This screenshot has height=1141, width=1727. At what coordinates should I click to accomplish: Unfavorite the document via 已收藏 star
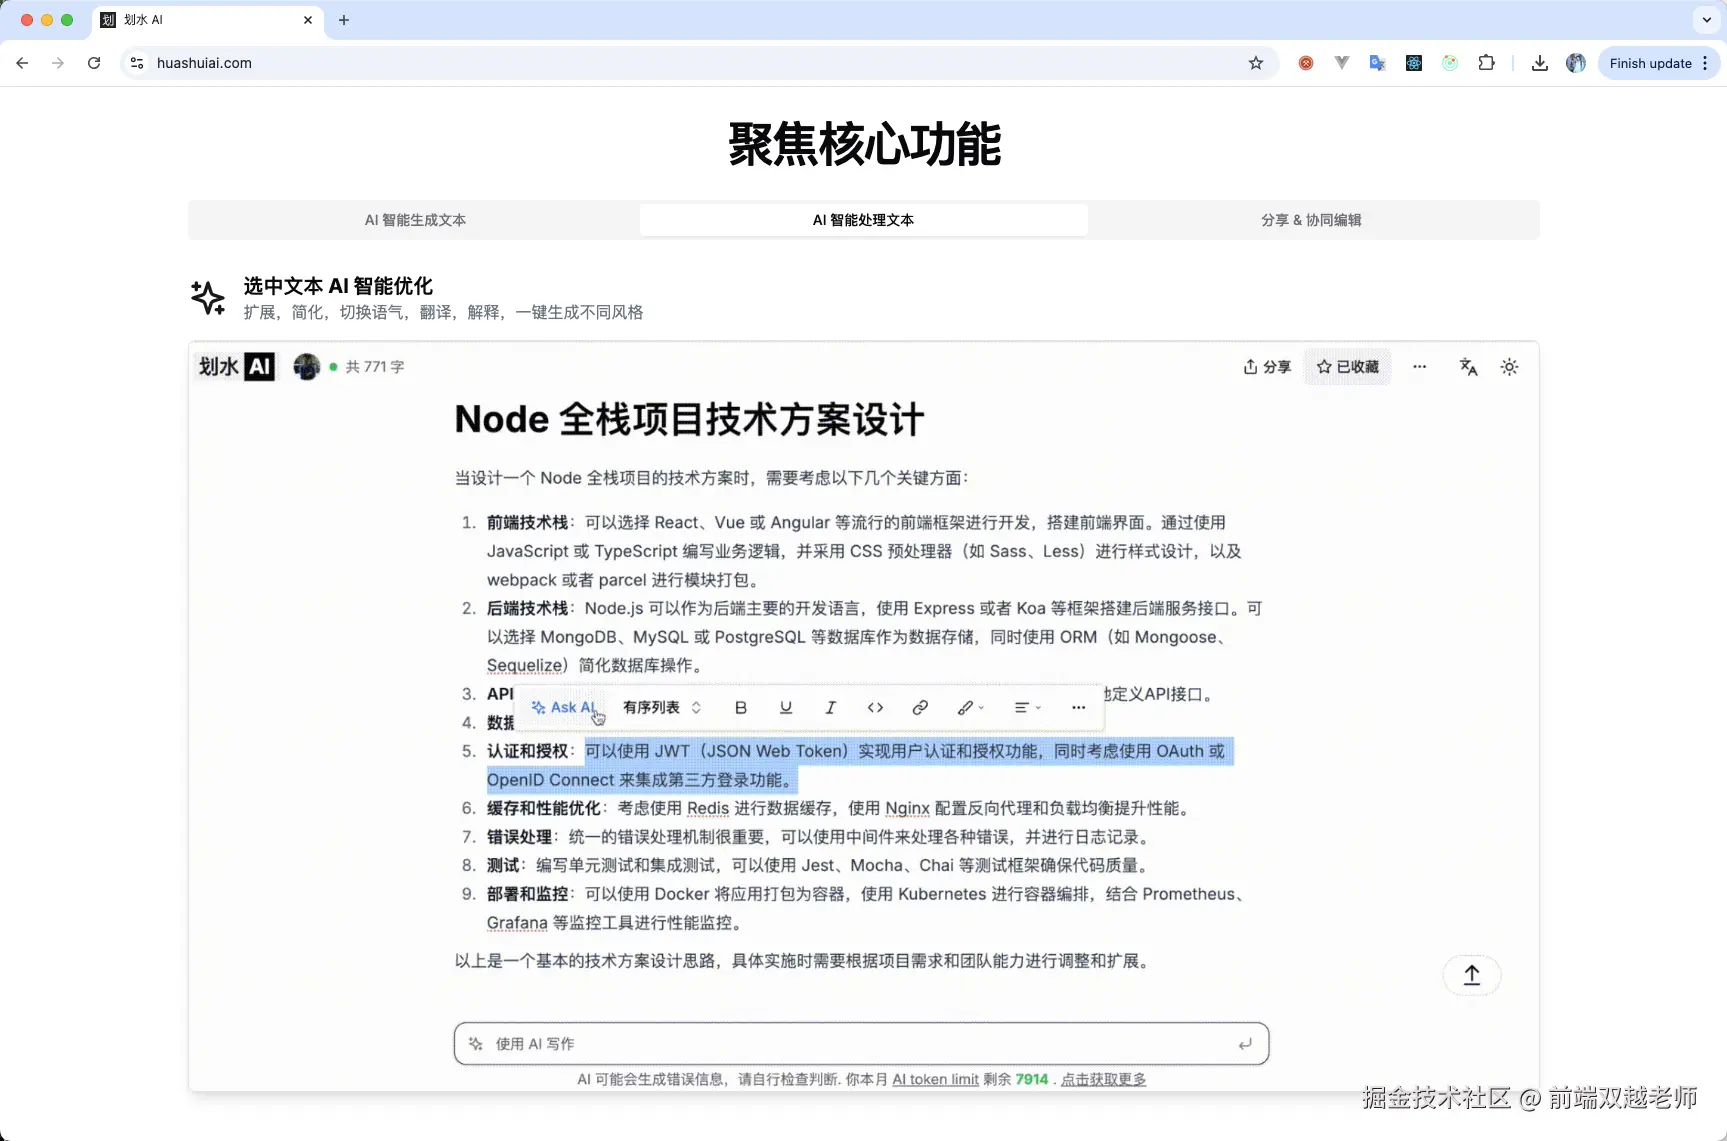click(1348, 366)
